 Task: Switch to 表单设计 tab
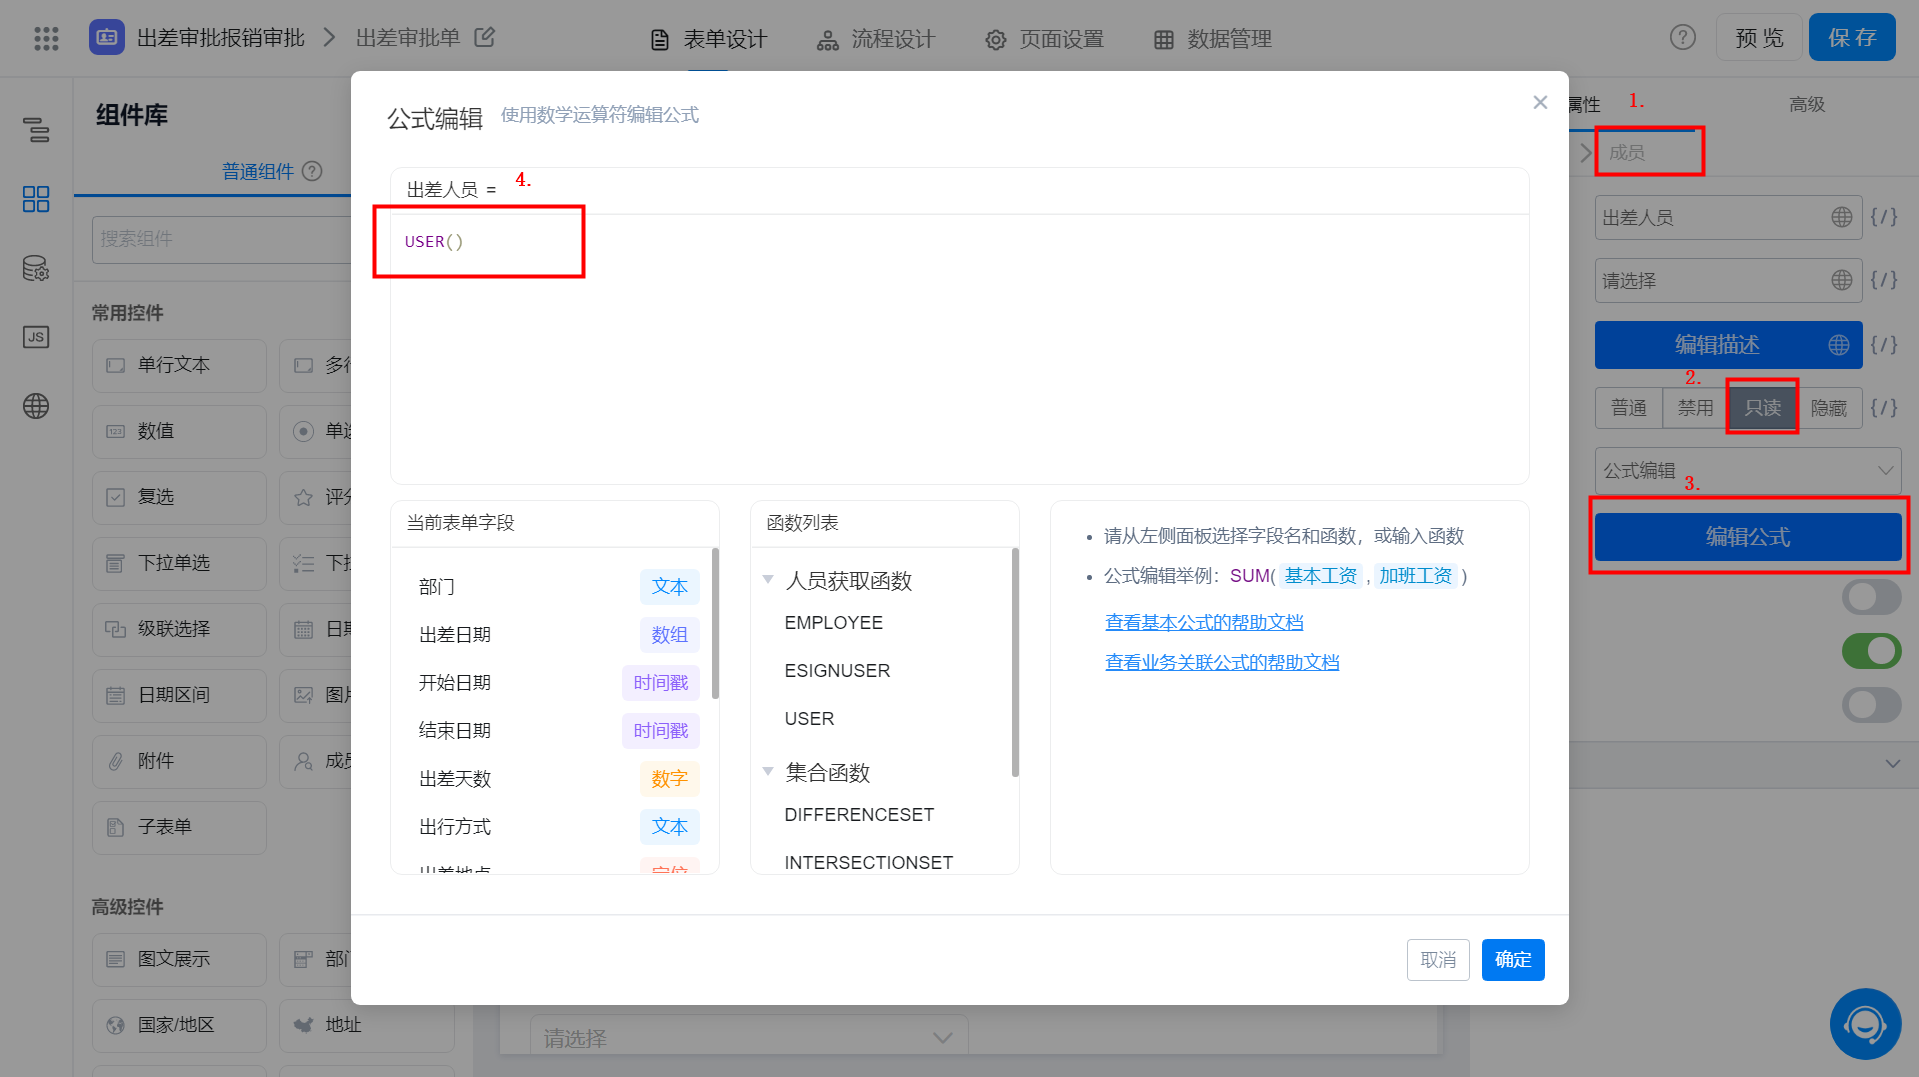click(x=708, y=39)
